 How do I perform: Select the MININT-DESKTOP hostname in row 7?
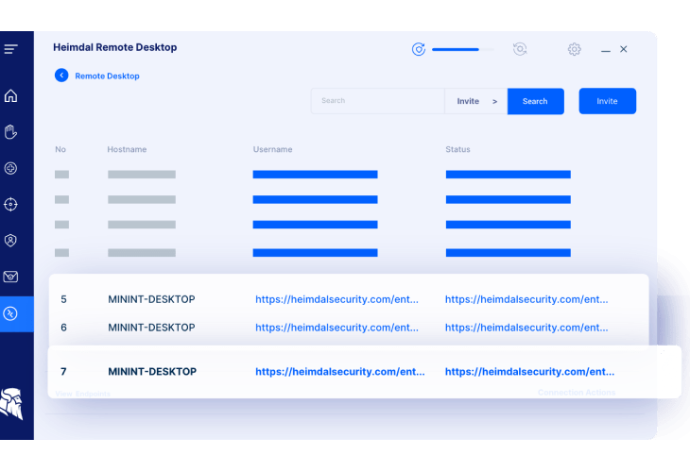(152, 372)
